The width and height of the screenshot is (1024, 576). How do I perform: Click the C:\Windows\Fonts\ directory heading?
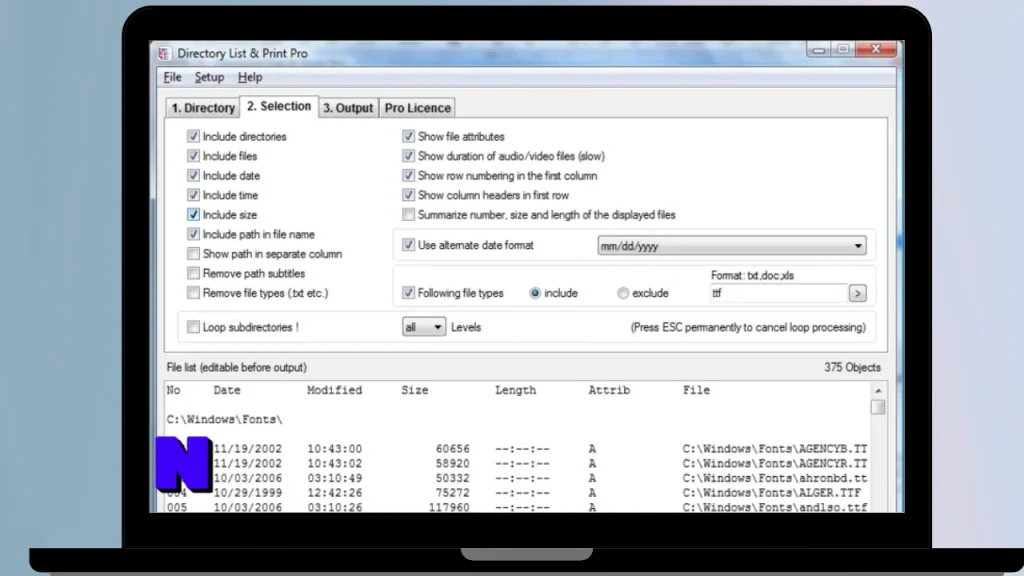(225, 419)
